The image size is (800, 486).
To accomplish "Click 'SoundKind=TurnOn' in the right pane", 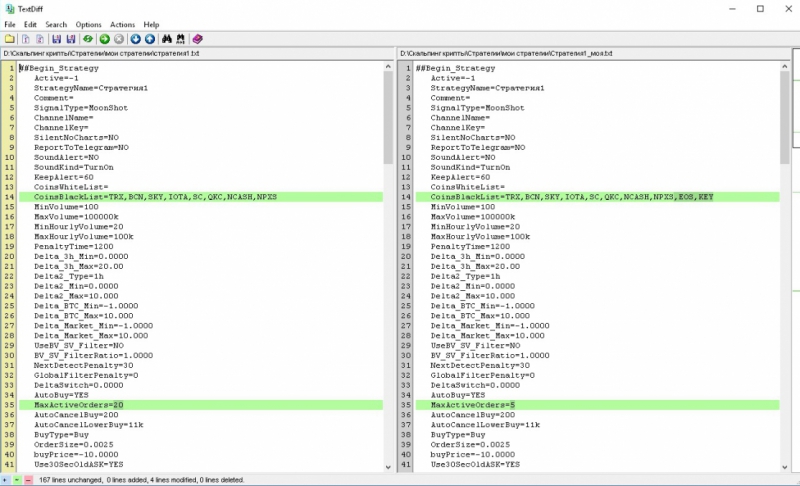I will coord(470,167).
